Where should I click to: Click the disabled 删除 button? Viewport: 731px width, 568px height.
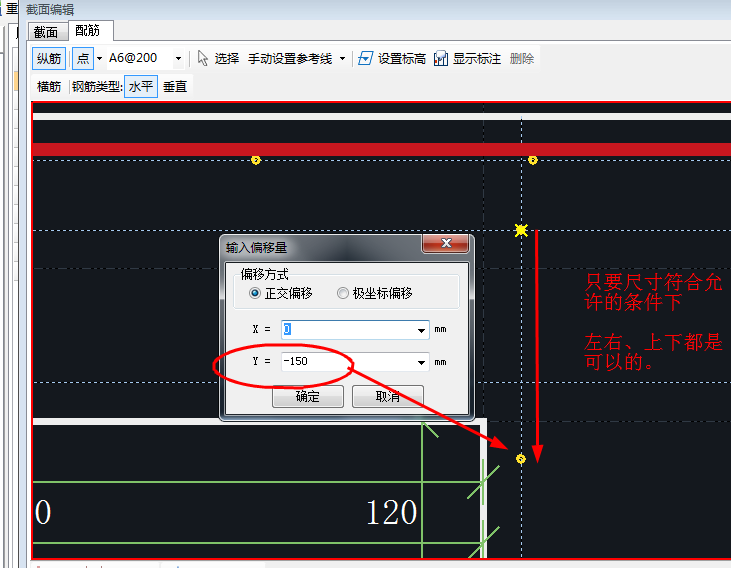522,59
